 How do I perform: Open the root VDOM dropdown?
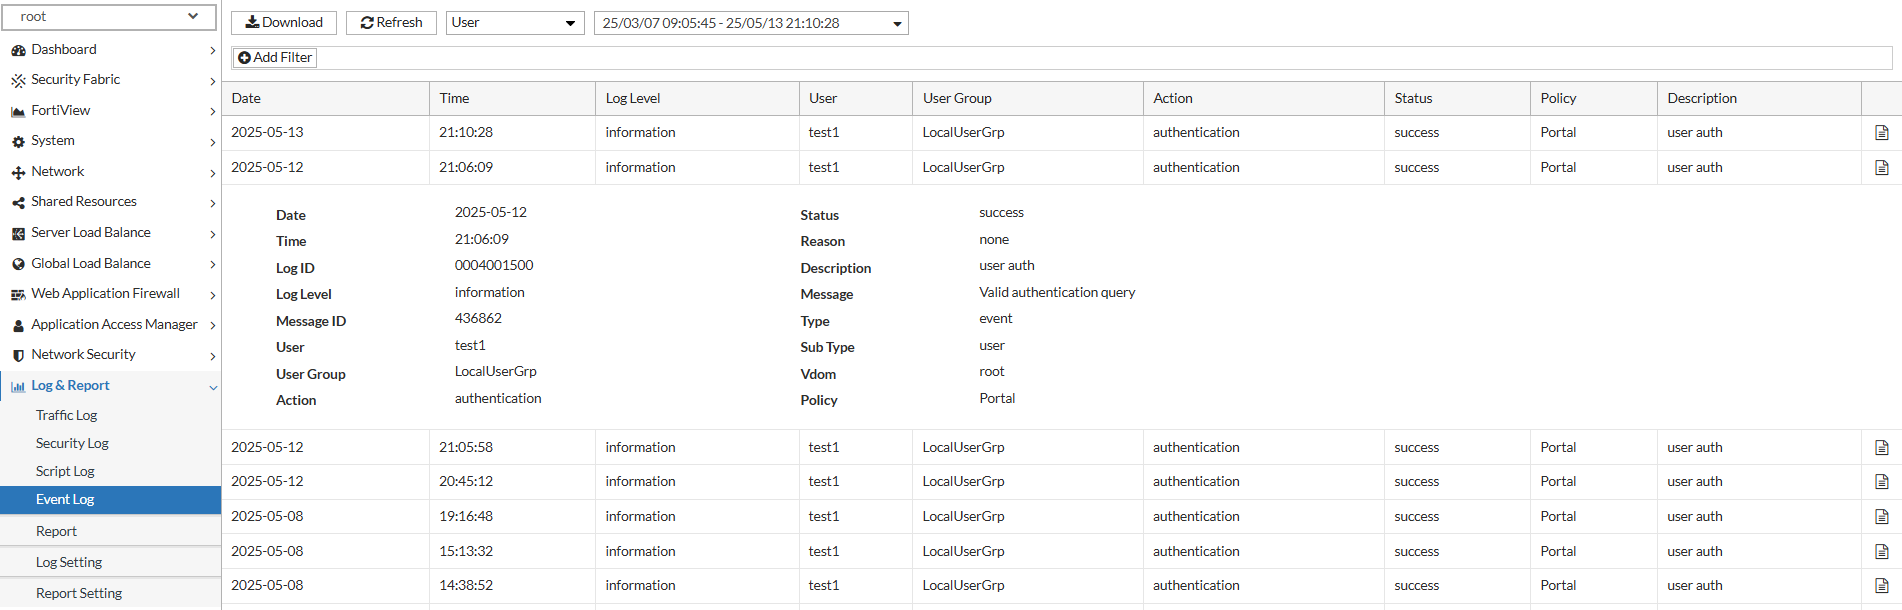click(108, 17)
